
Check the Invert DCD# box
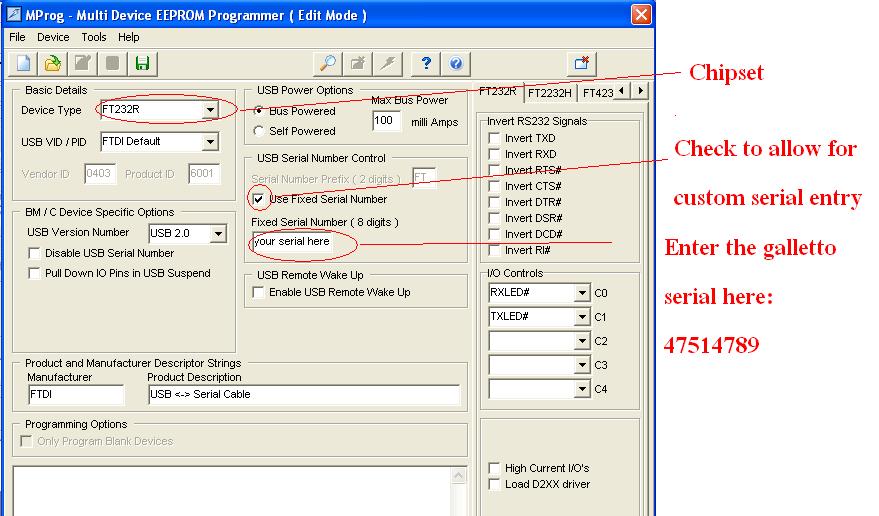point(494,234)
